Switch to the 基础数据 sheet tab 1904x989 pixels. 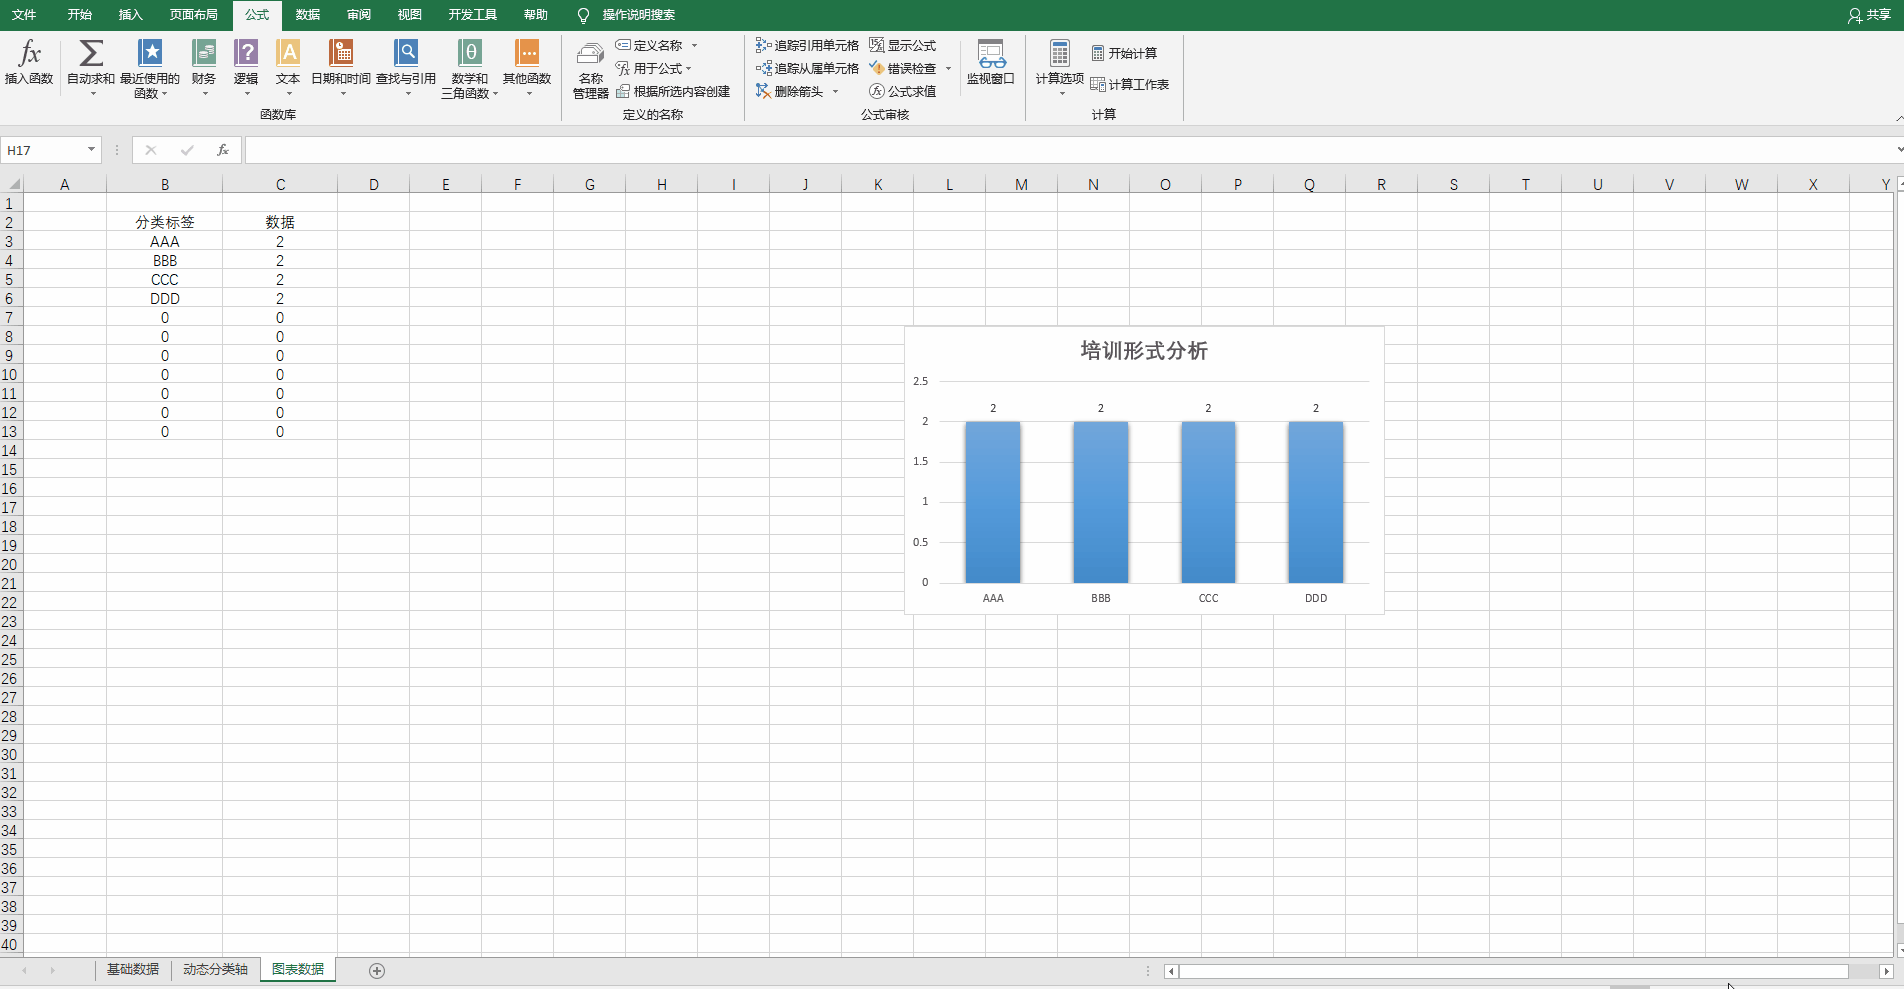tap(133, 970)
